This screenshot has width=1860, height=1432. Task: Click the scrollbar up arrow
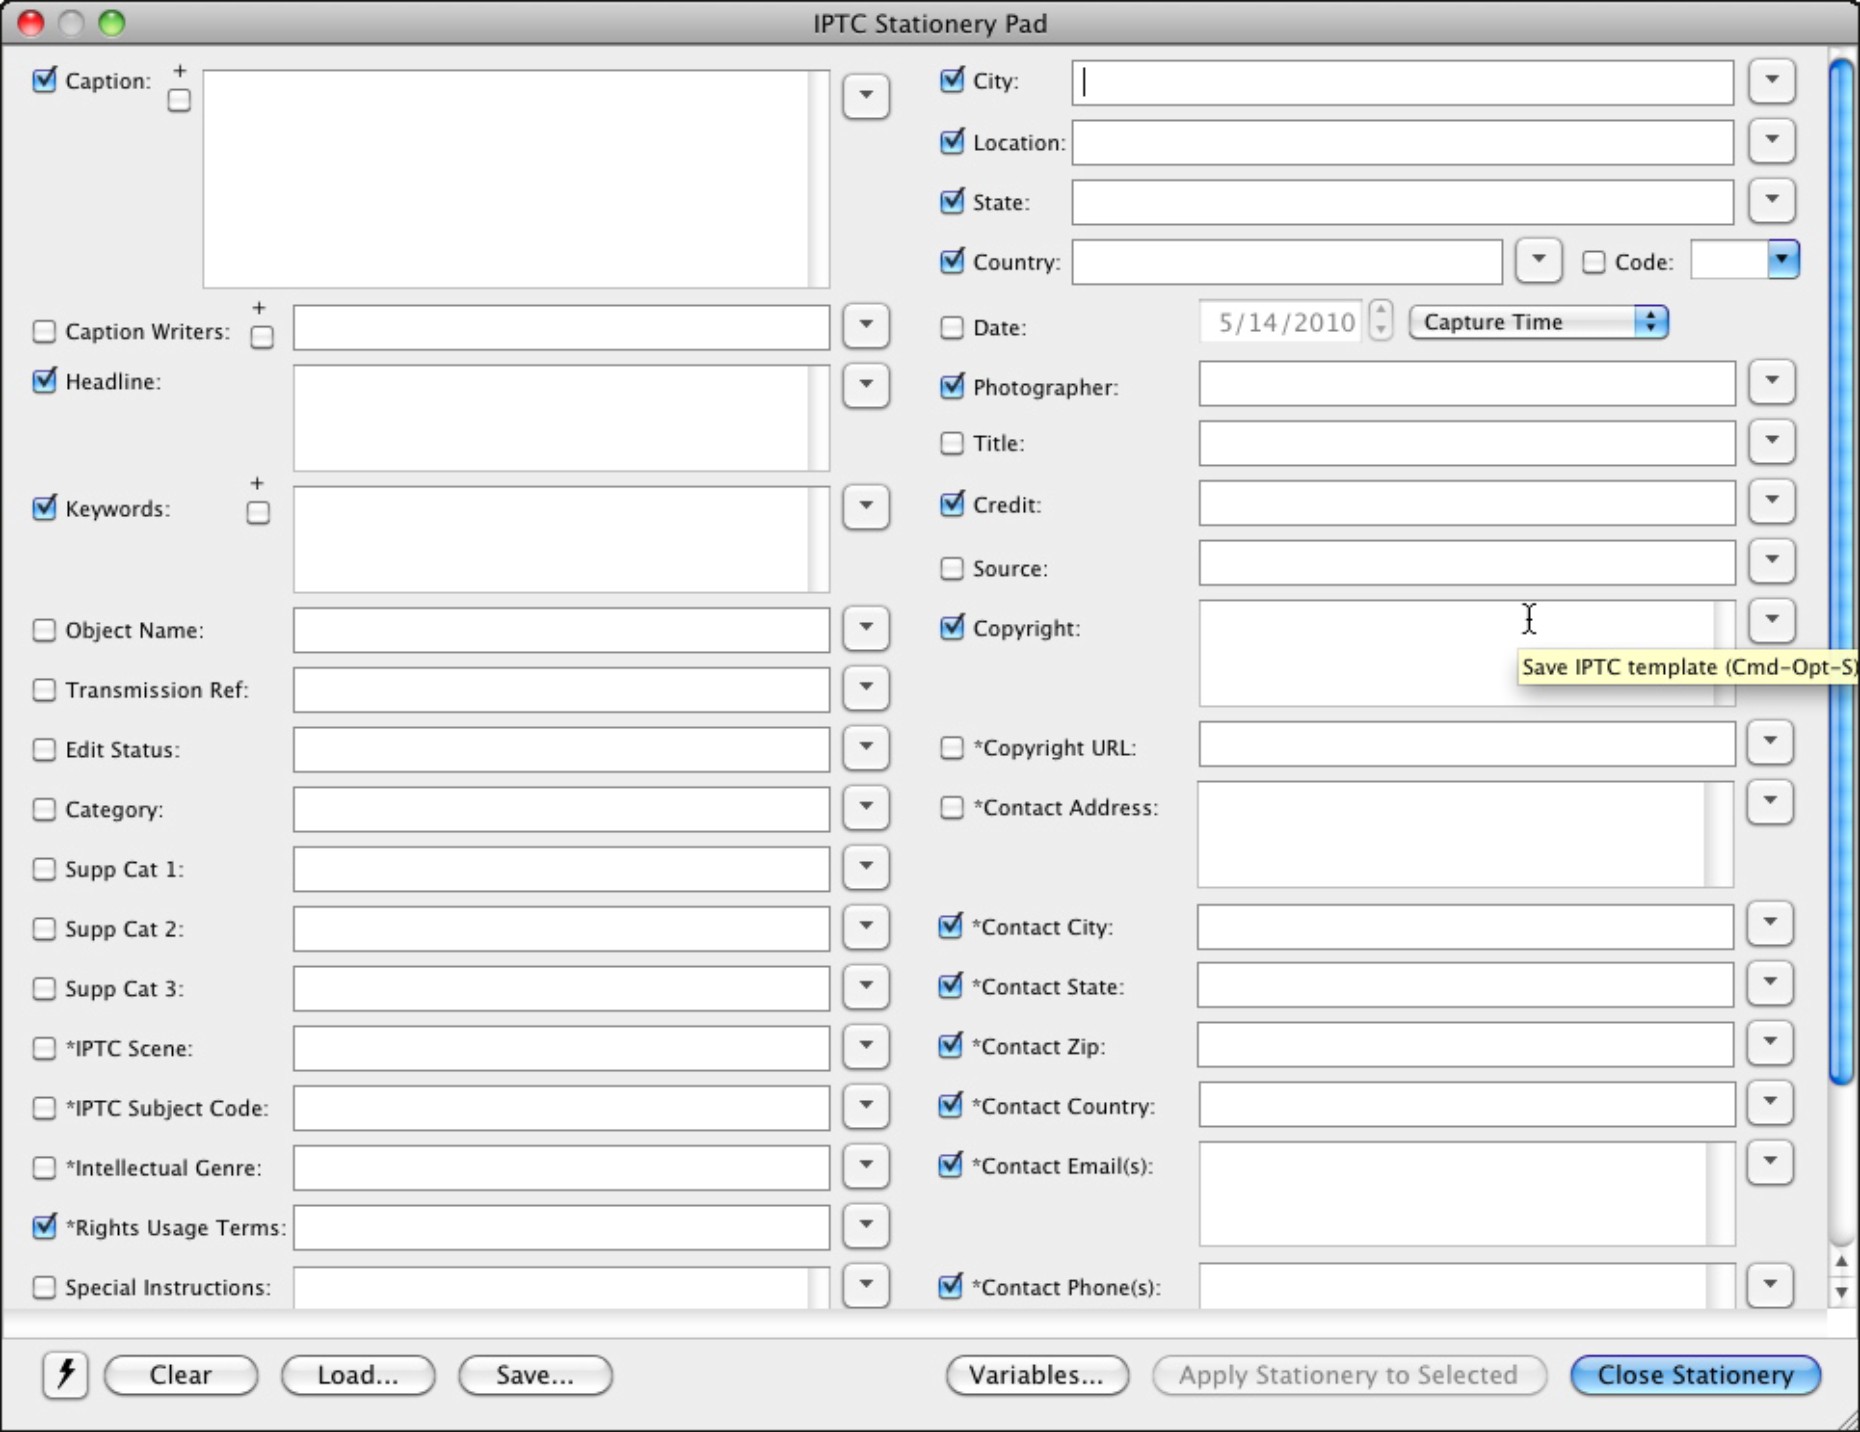click(1842, 1262)
